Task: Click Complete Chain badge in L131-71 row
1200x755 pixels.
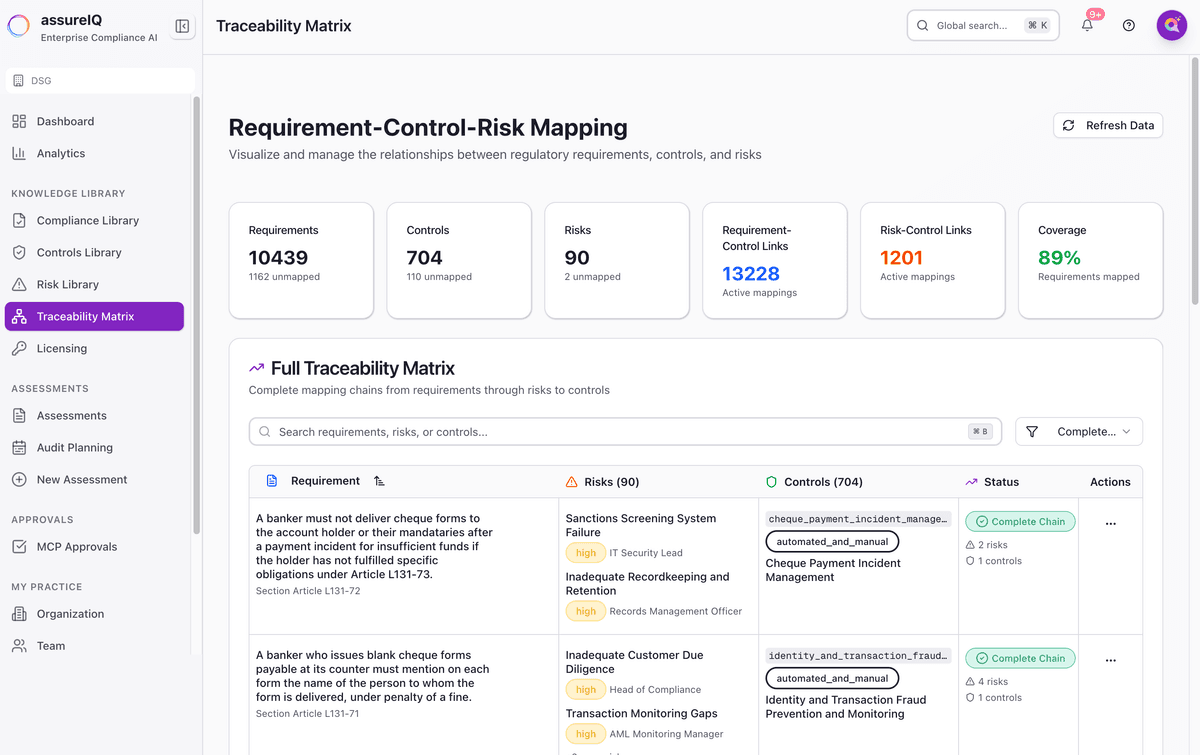Action: pyautogui.click(x=1020, y=658)
